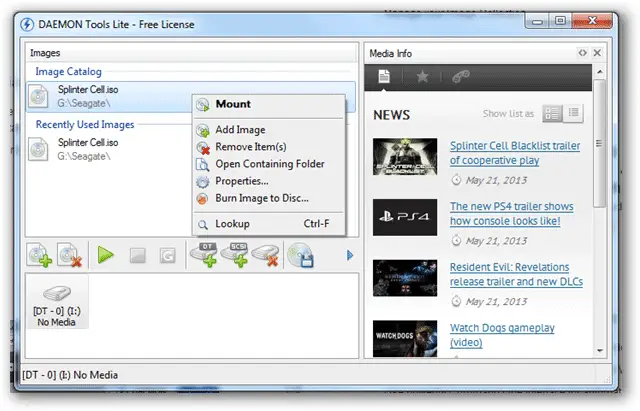640x411 pixels.
Task: Open the new PS4 trailer link
Action: pos(511,214)
